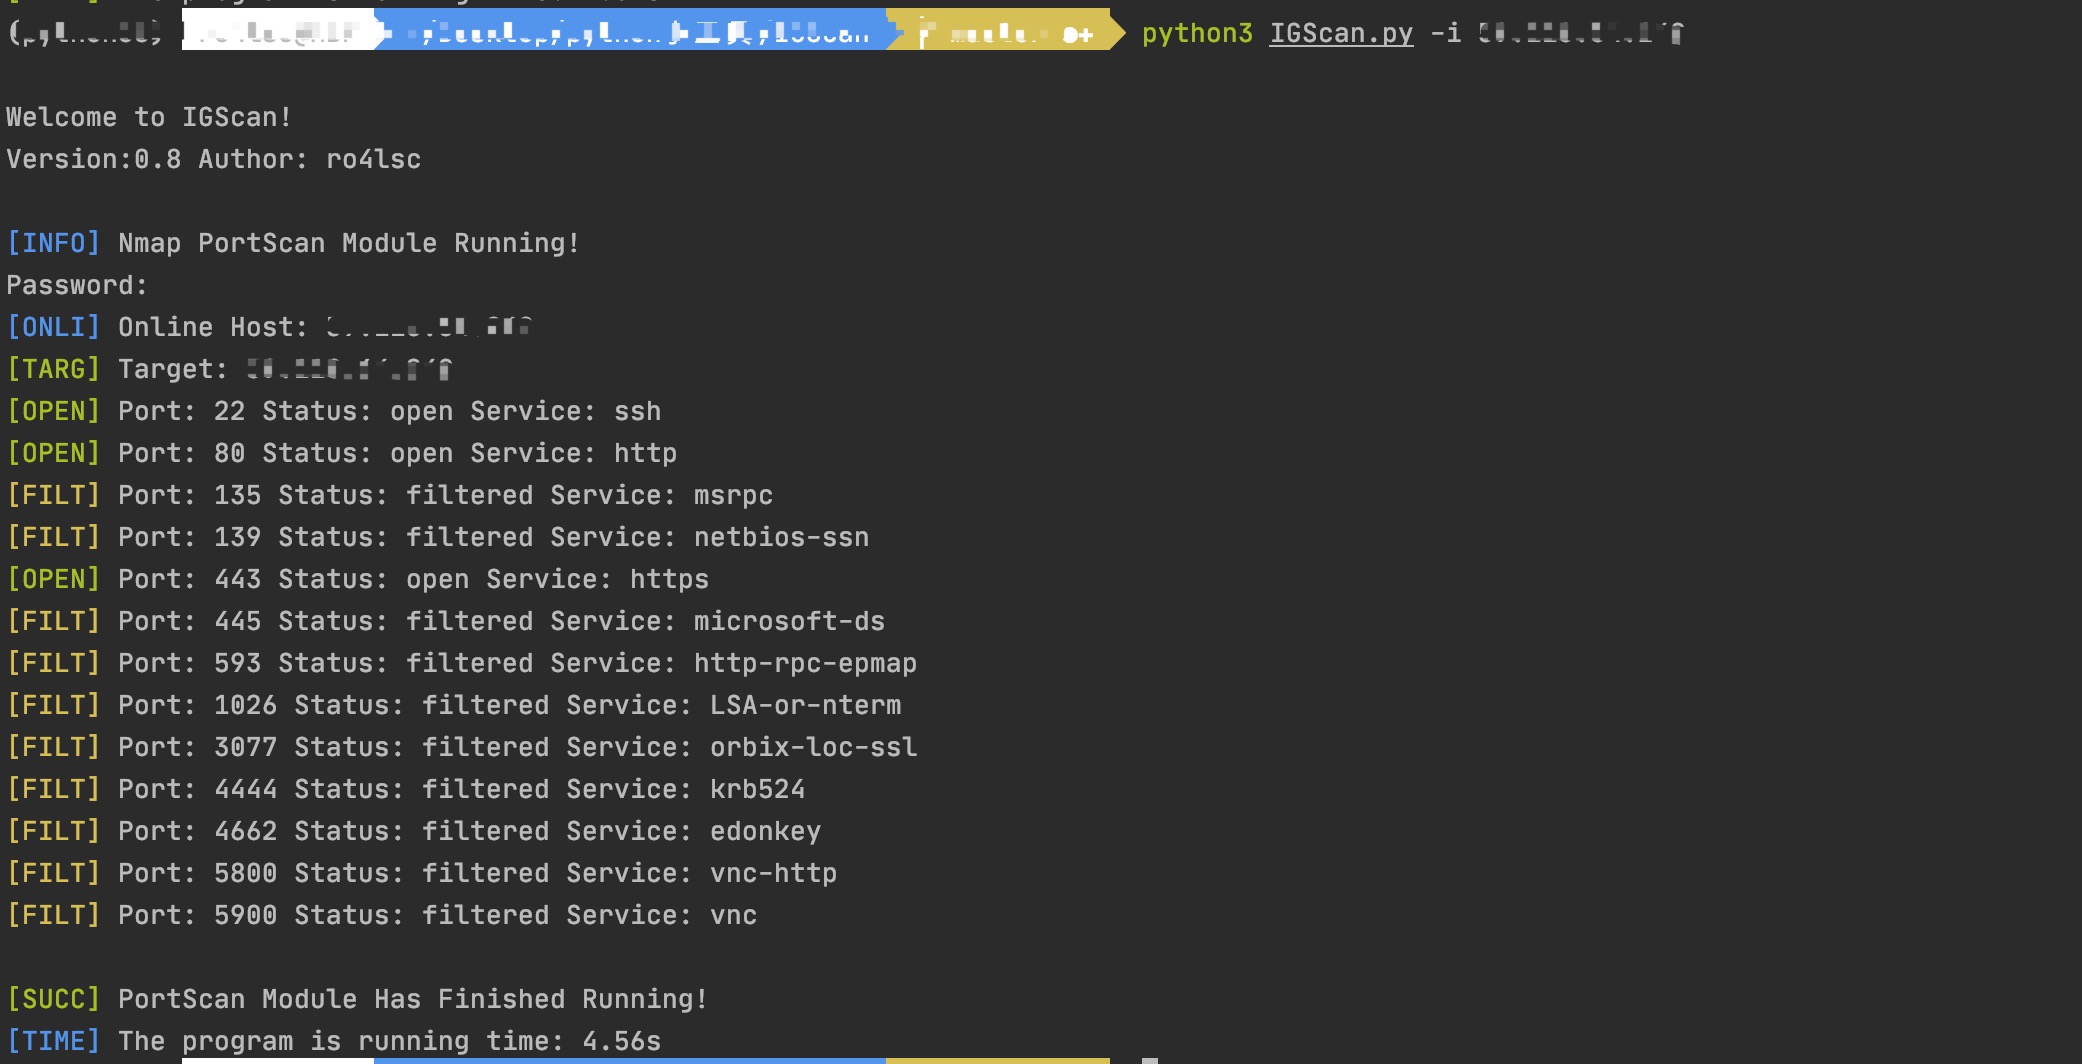Click the [INFO] Nmap PortScan Module Running line
The width and height of the screenshot is (2082, 1064).
click(293, 243)
